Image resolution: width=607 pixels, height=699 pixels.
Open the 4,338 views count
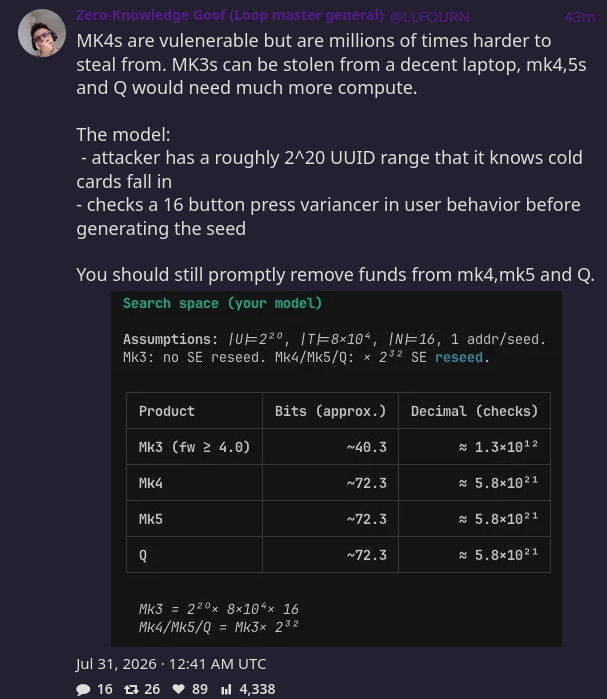(257, 689)
